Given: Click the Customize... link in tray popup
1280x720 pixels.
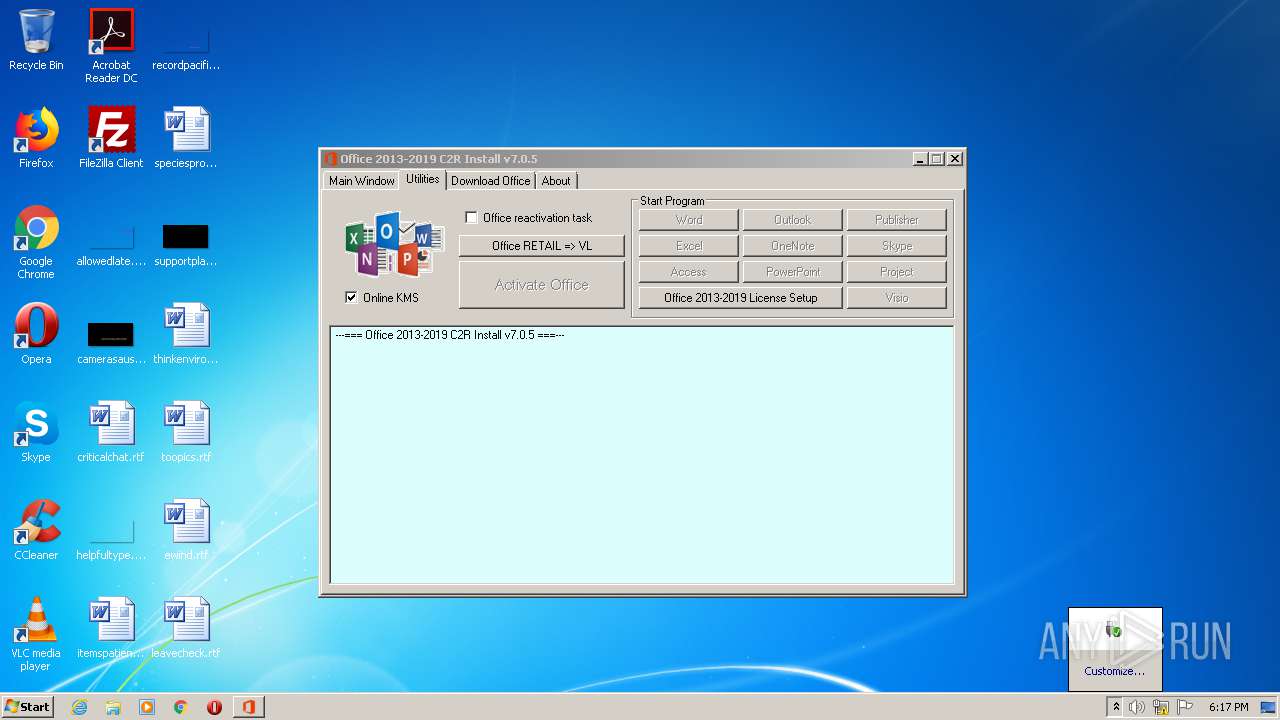Looking at the screenshot, I should click(x=1115, y=671).
